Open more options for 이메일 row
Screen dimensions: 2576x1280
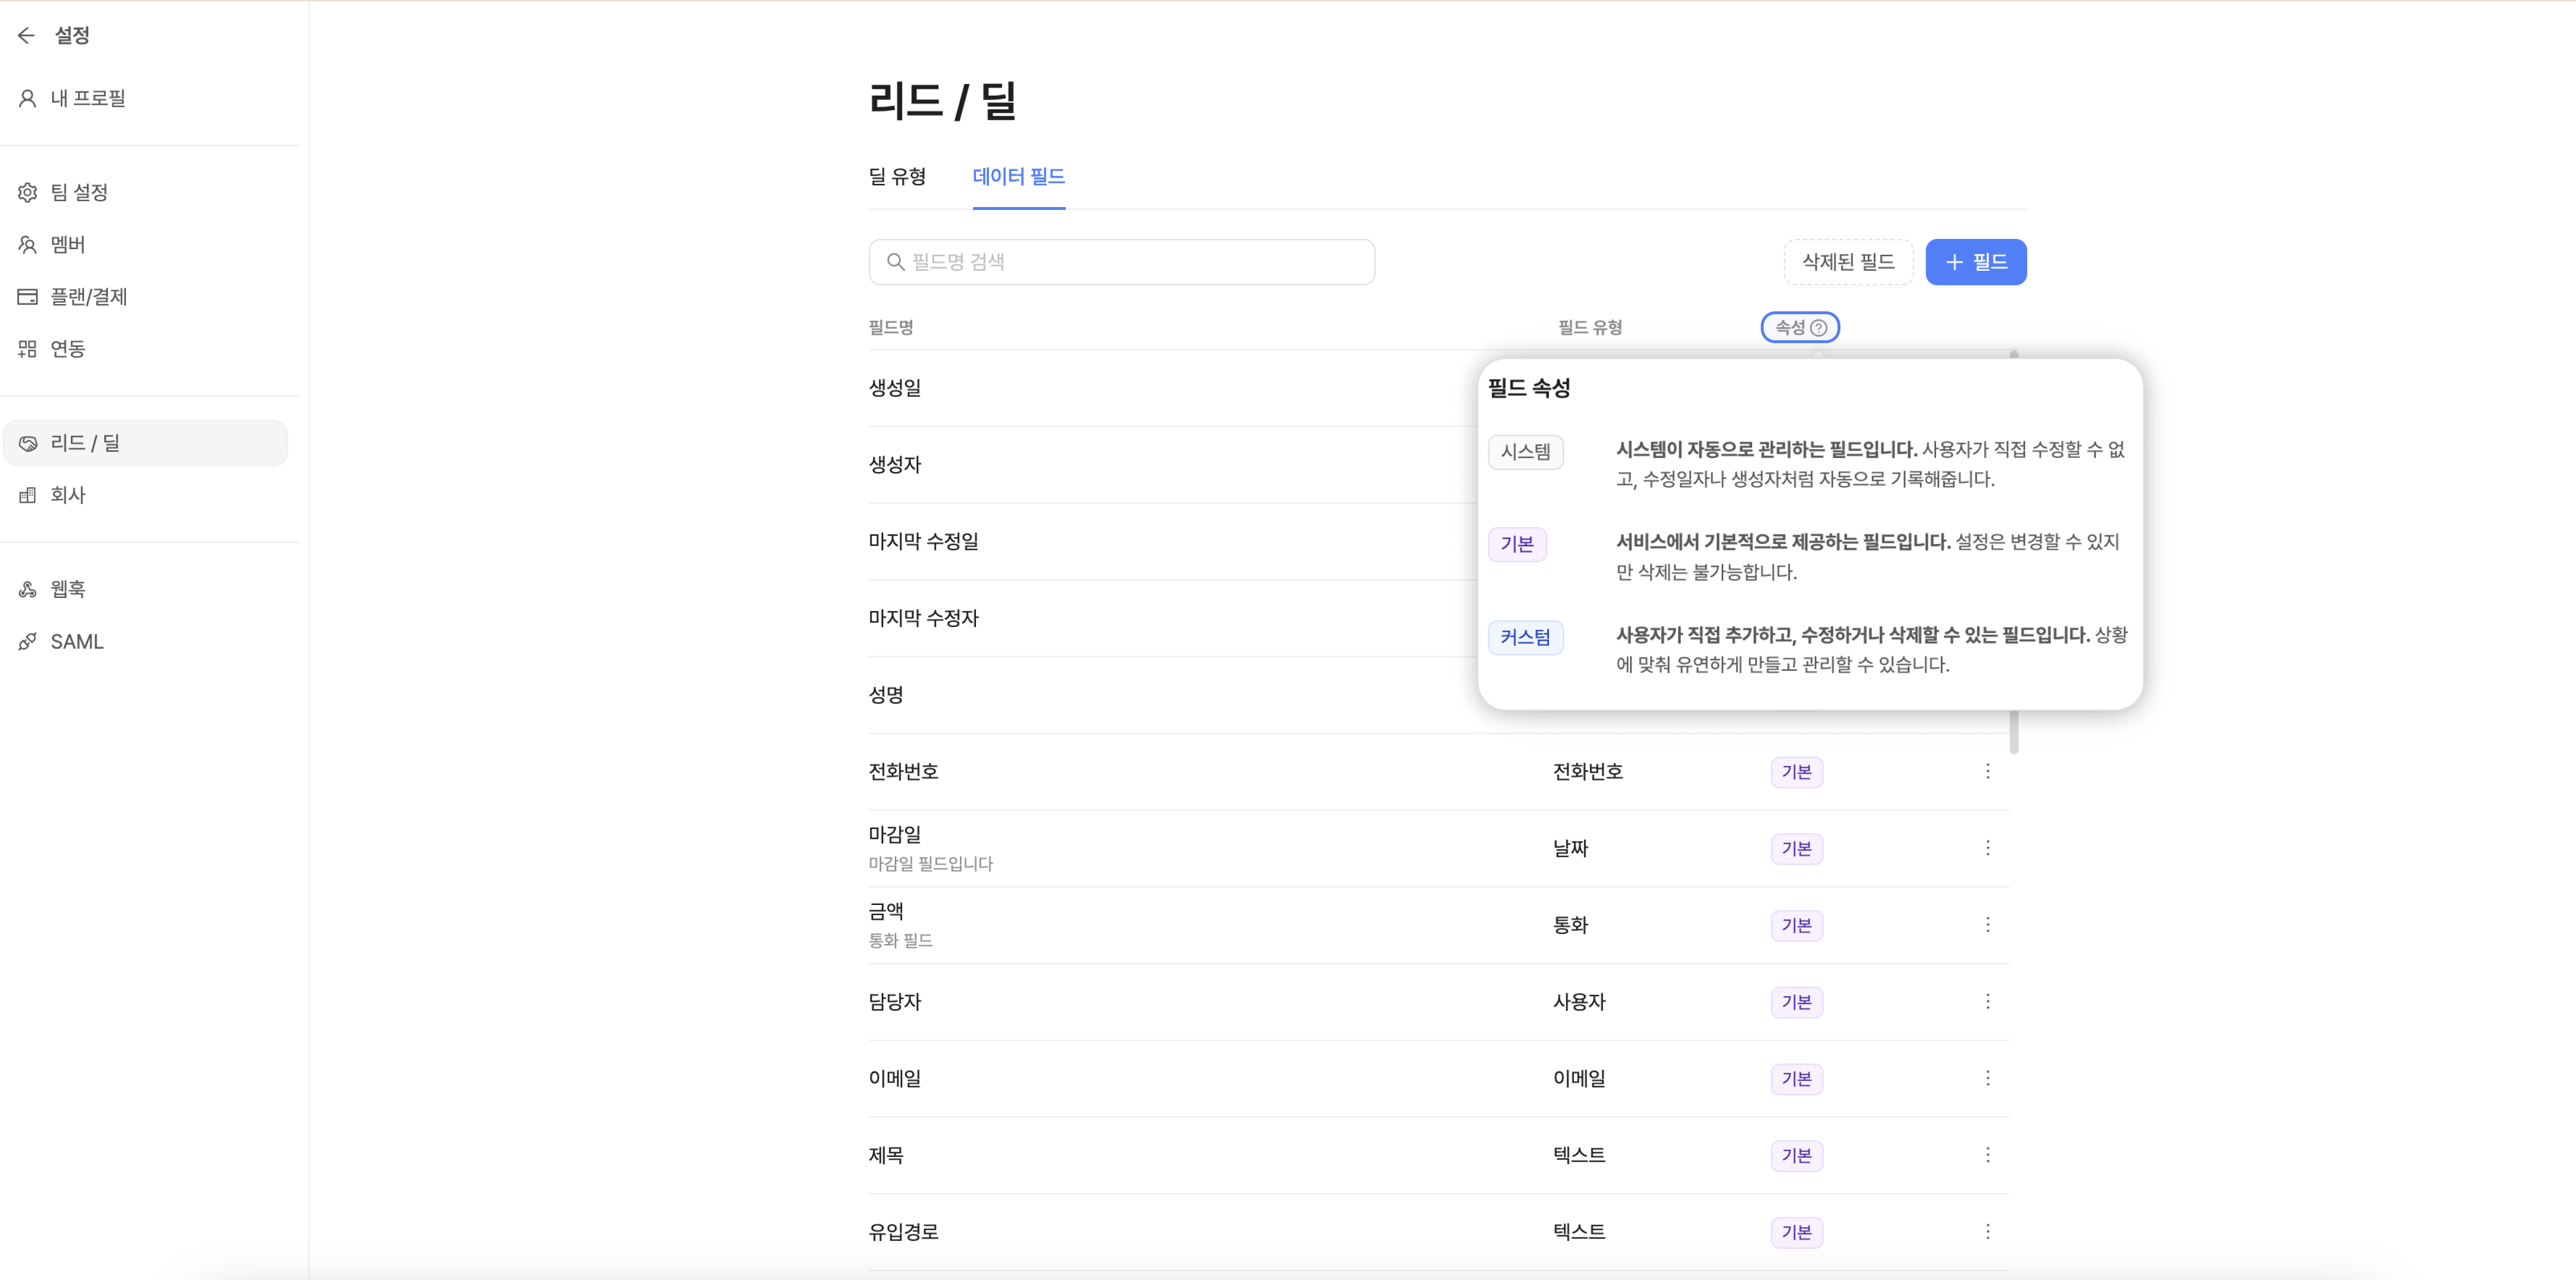[x=1987, y=1078]
